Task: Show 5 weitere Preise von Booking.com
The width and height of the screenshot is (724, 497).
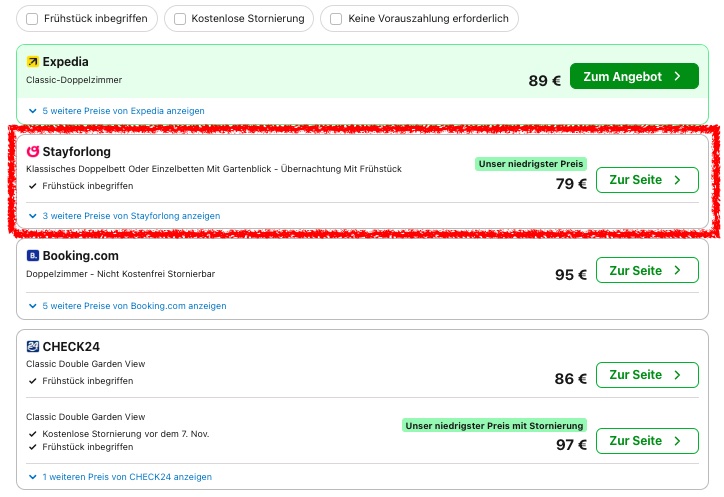Action: tap(134, 306)
